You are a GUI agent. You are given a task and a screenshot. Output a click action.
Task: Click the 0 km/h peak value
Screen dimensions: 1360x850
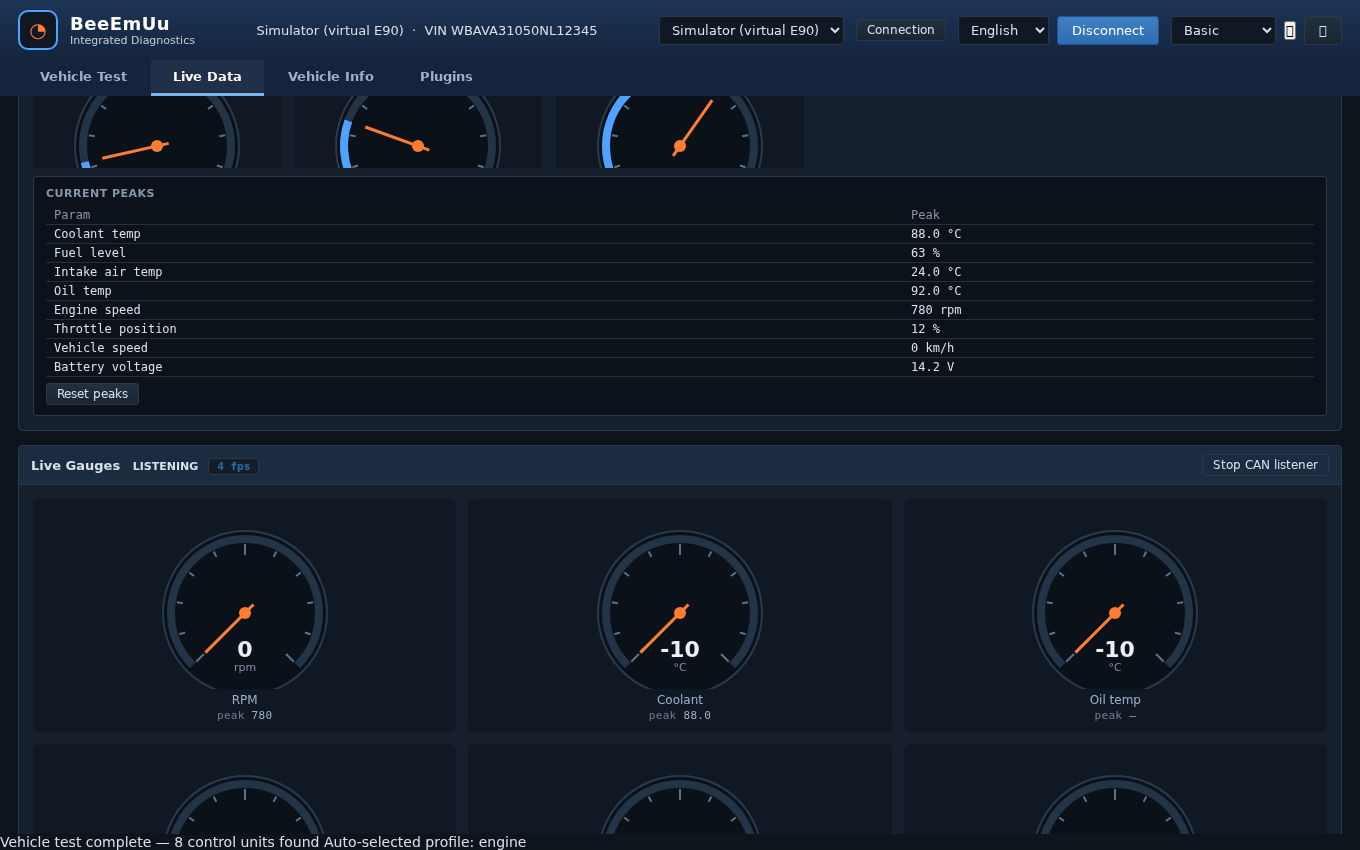pyautogui.click(x=932, y=348)
